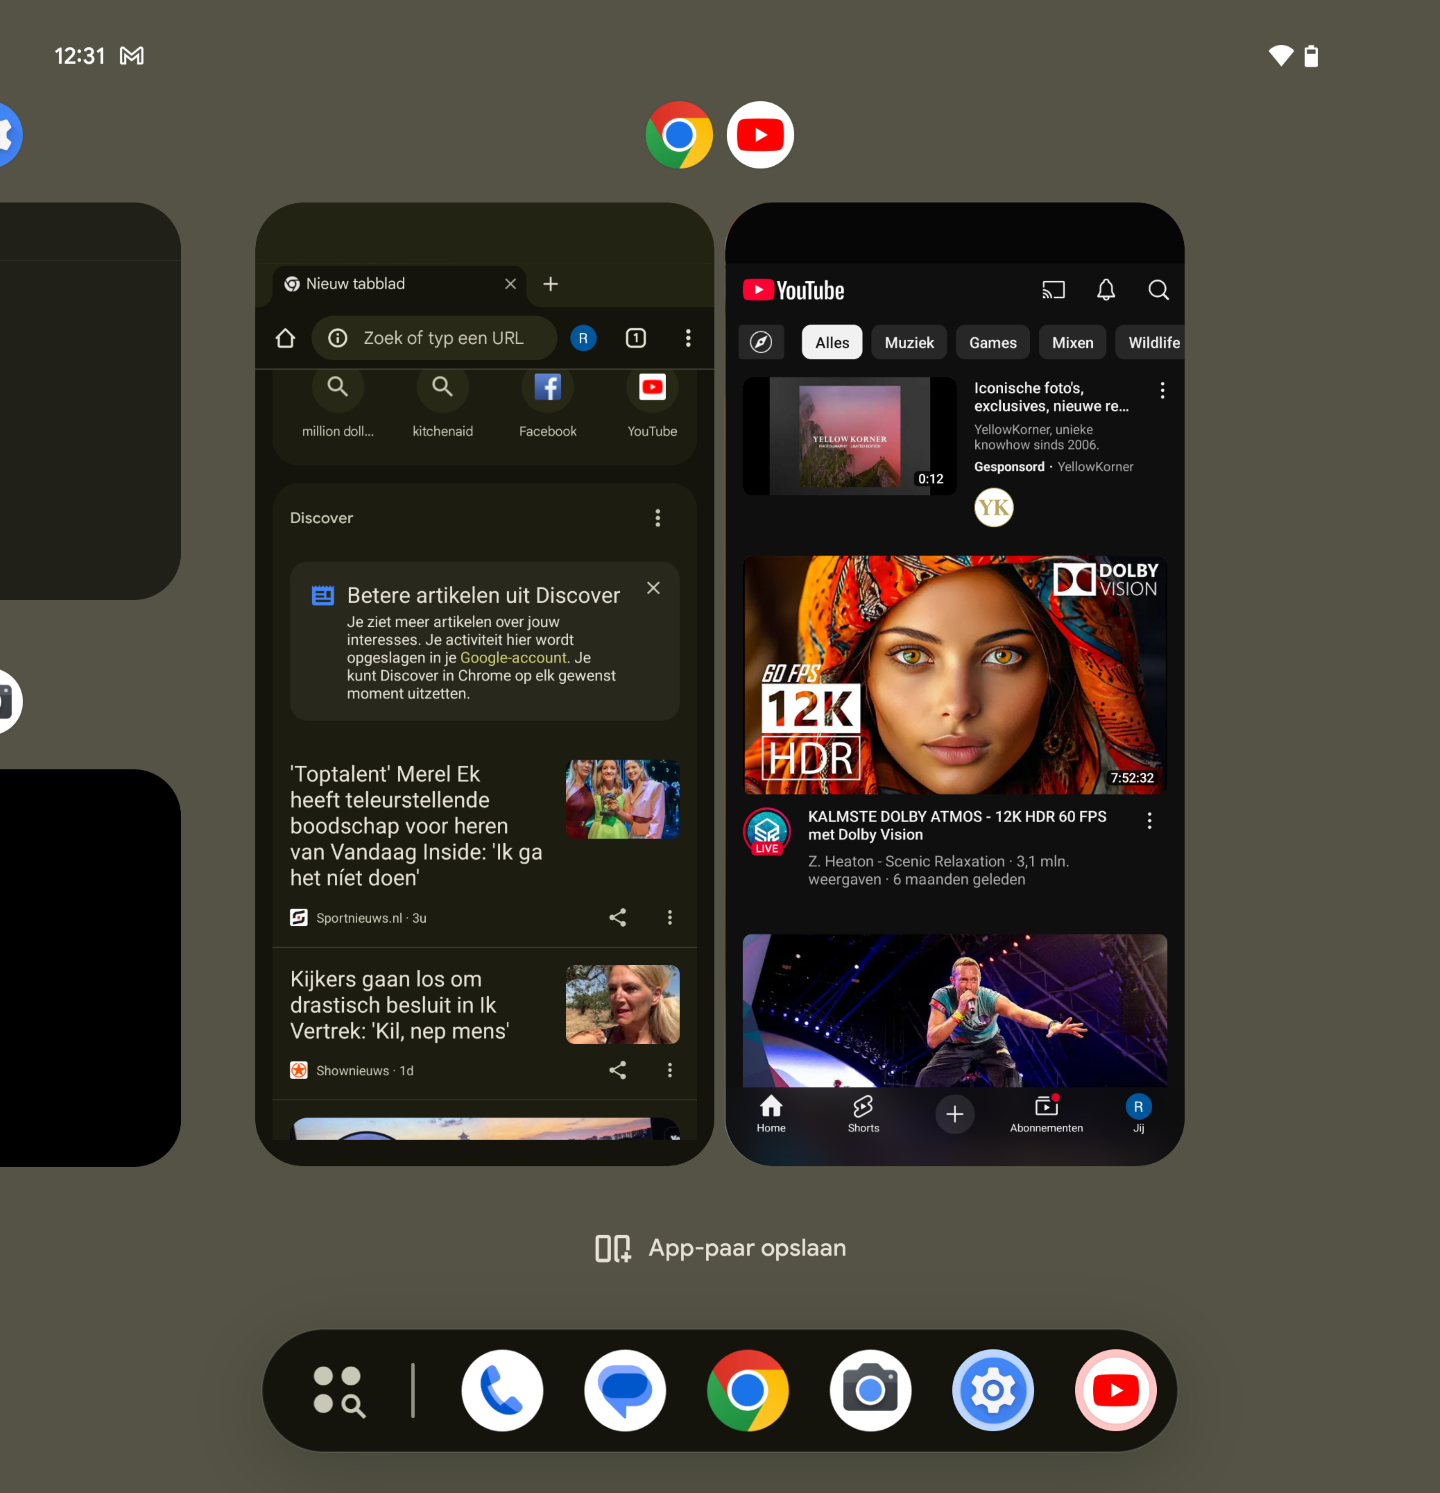Viewport: 1440px width, 1493px height.
Task: Open the YouTube Shorts tab
Action: click(863, 1113)
